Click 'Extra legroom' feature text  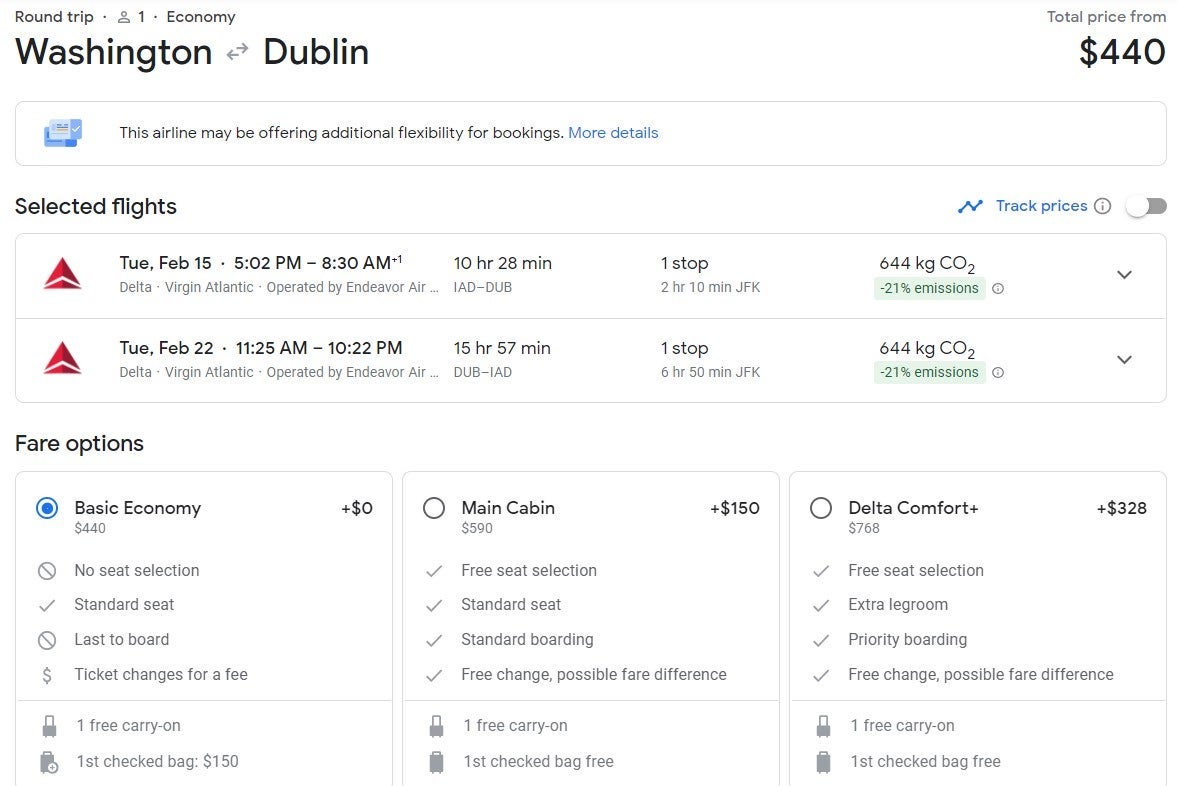click(898, 605)
